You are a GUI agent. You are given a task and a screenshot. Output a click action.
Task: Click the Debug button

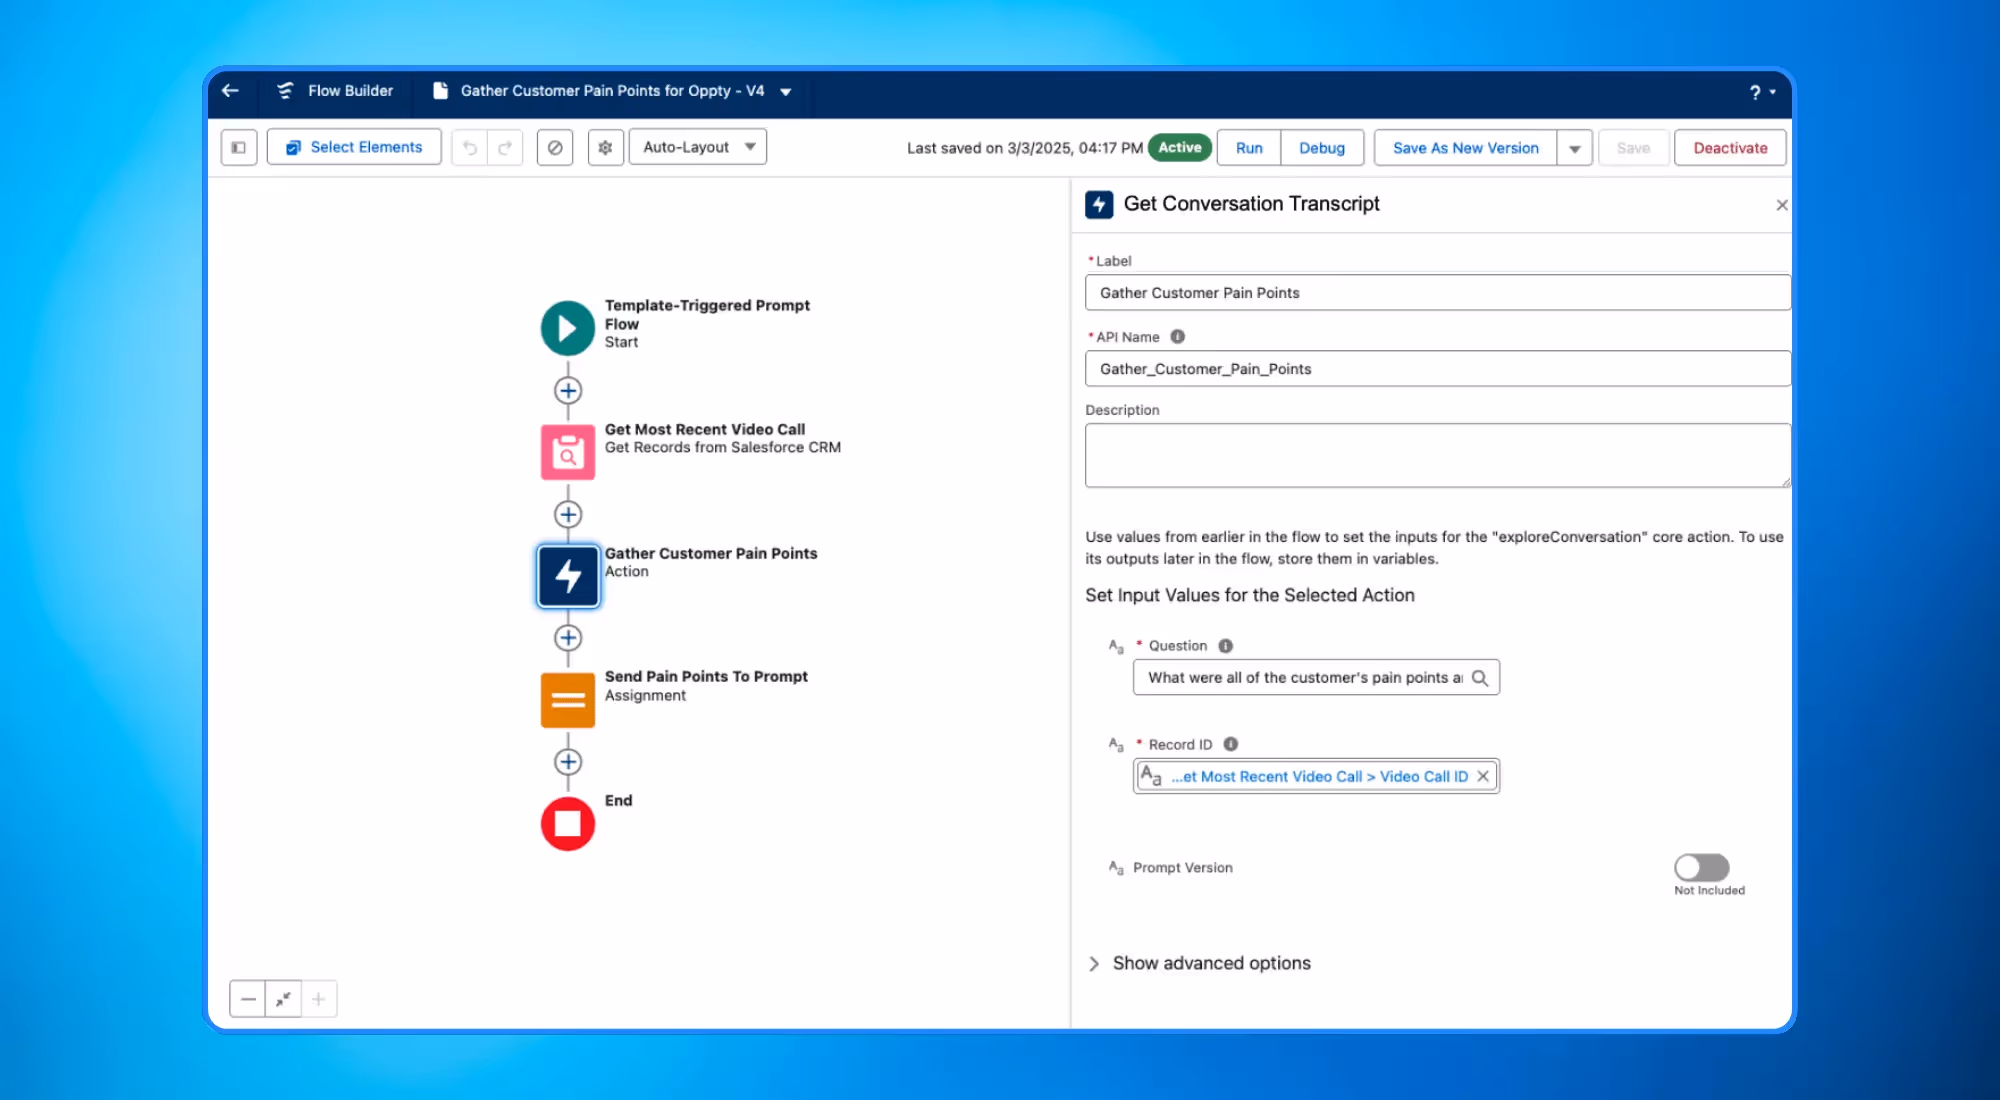(x=1322, y=148)
